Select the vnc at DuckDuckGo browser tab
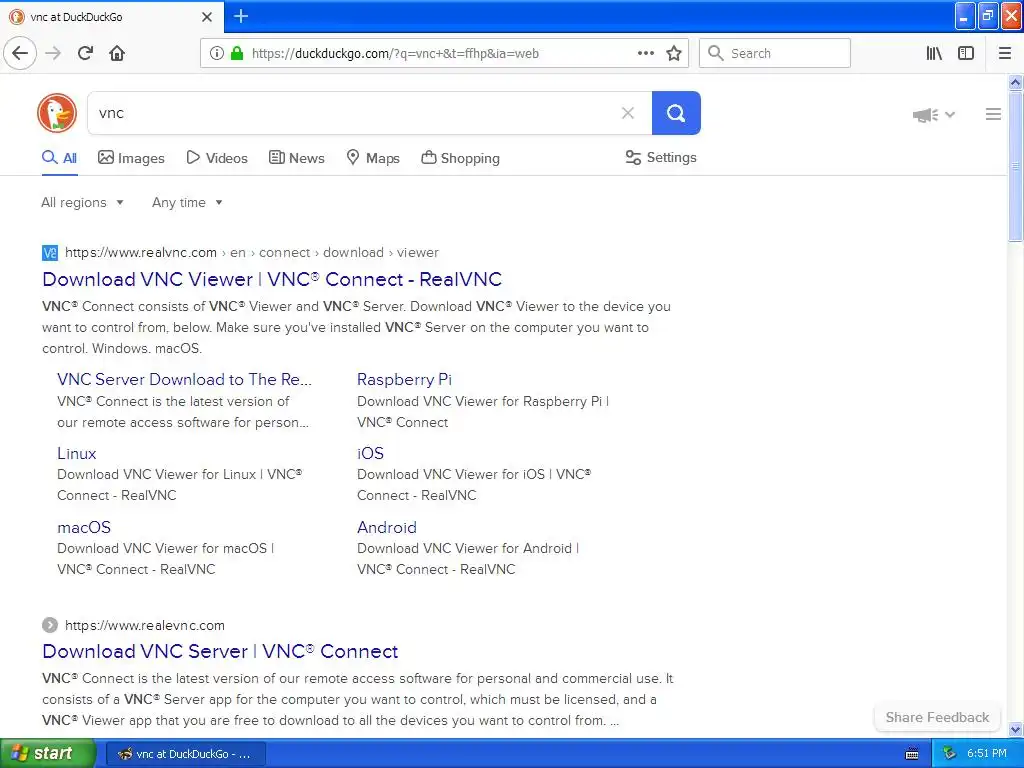 111,17
